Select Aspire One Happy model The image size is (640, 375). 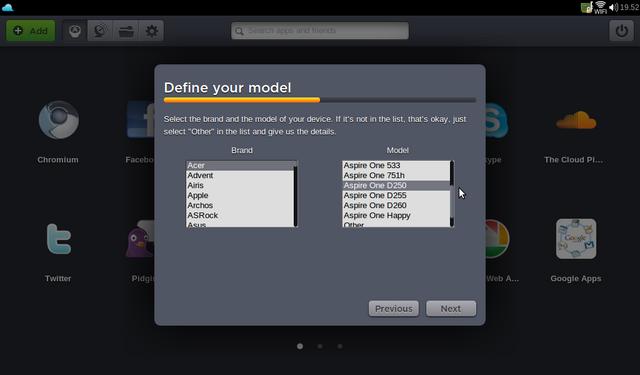pos(396,215)
